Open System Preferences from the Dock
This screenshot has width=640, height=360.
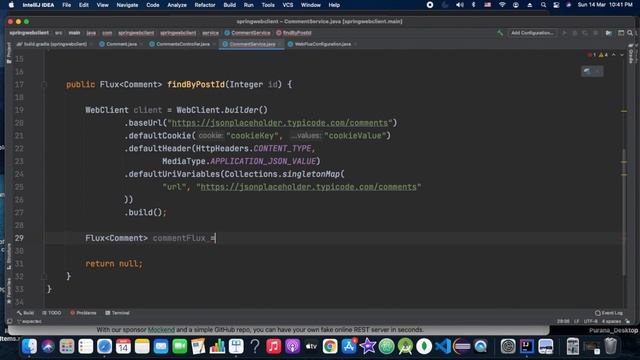(x=508, y=347)
